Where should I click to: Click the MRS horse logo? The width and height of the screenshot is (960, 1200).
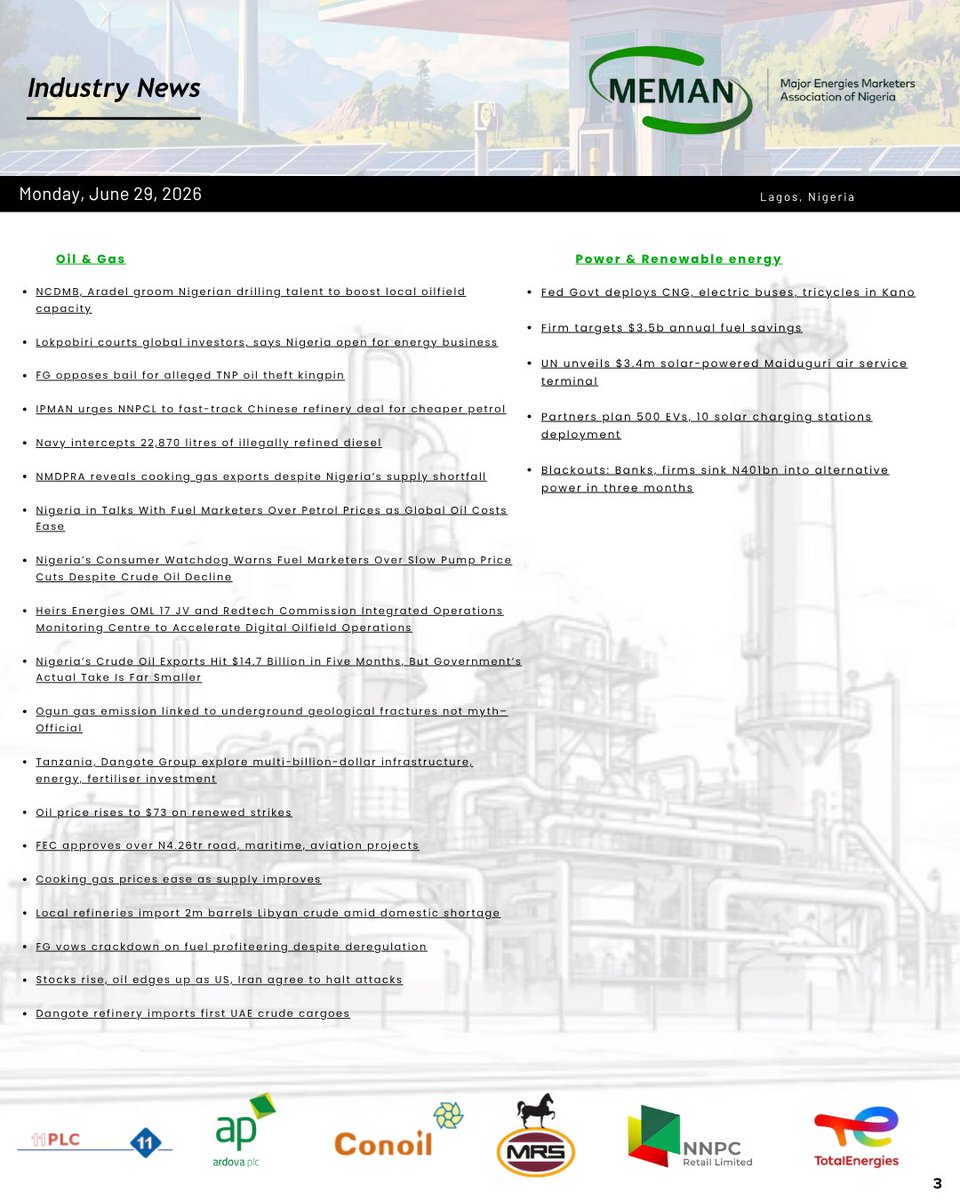[x=536, y=1134]
